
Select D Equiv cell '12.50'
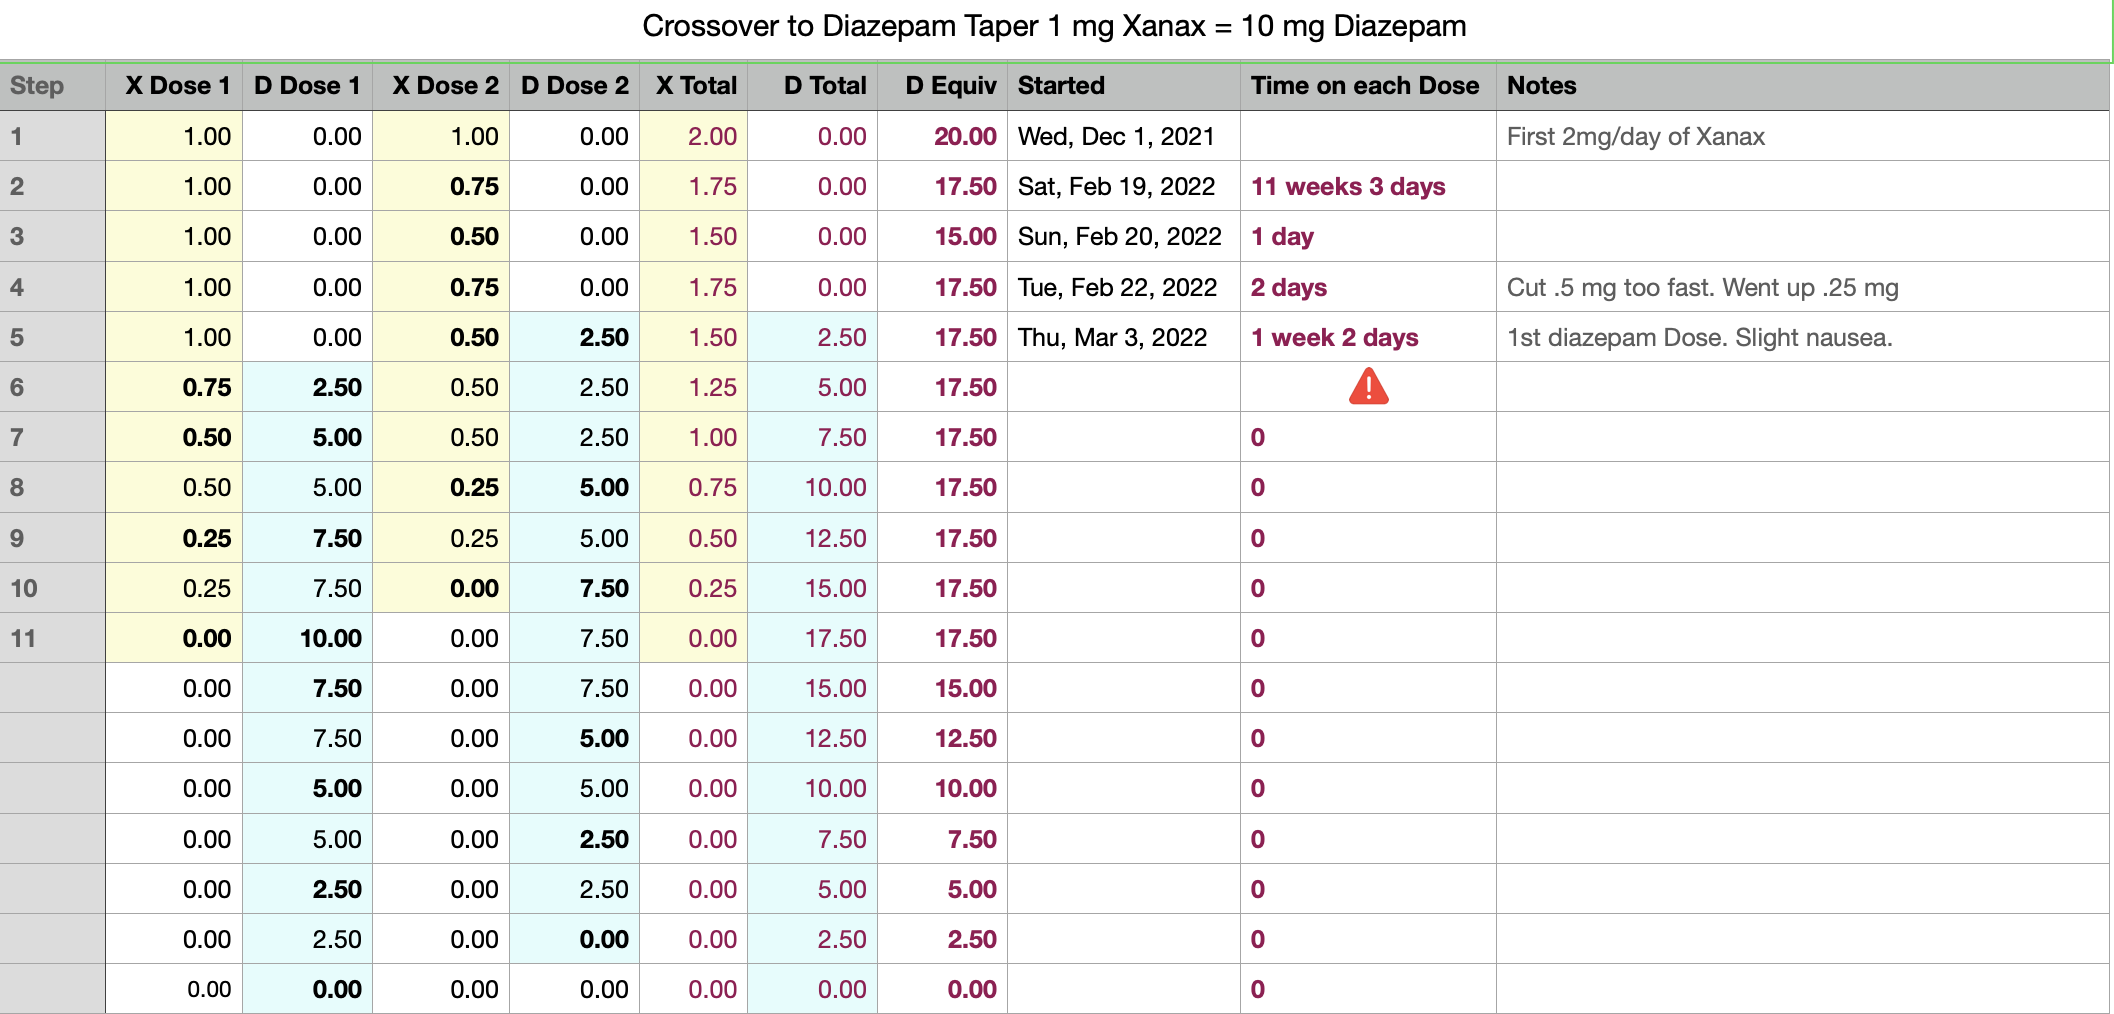tap(942, 738)
